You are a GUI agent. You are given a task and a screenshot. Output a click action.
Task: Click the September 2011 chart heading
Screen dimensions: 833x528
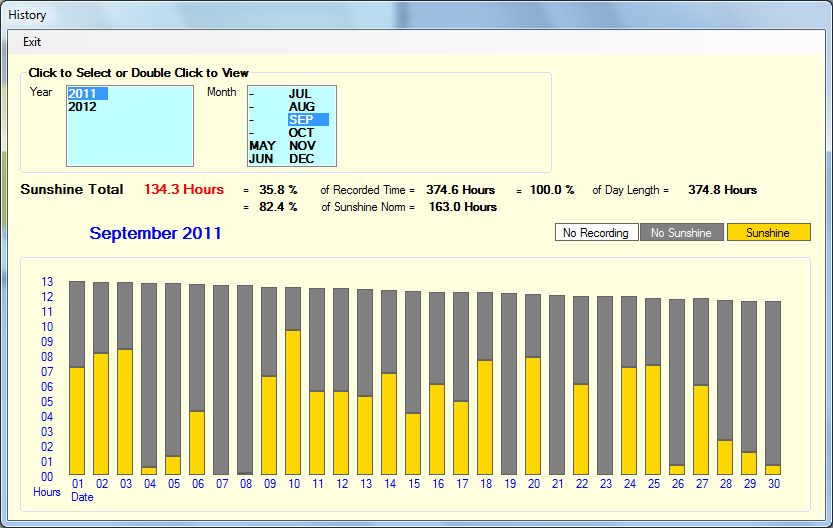coord(155,234)
